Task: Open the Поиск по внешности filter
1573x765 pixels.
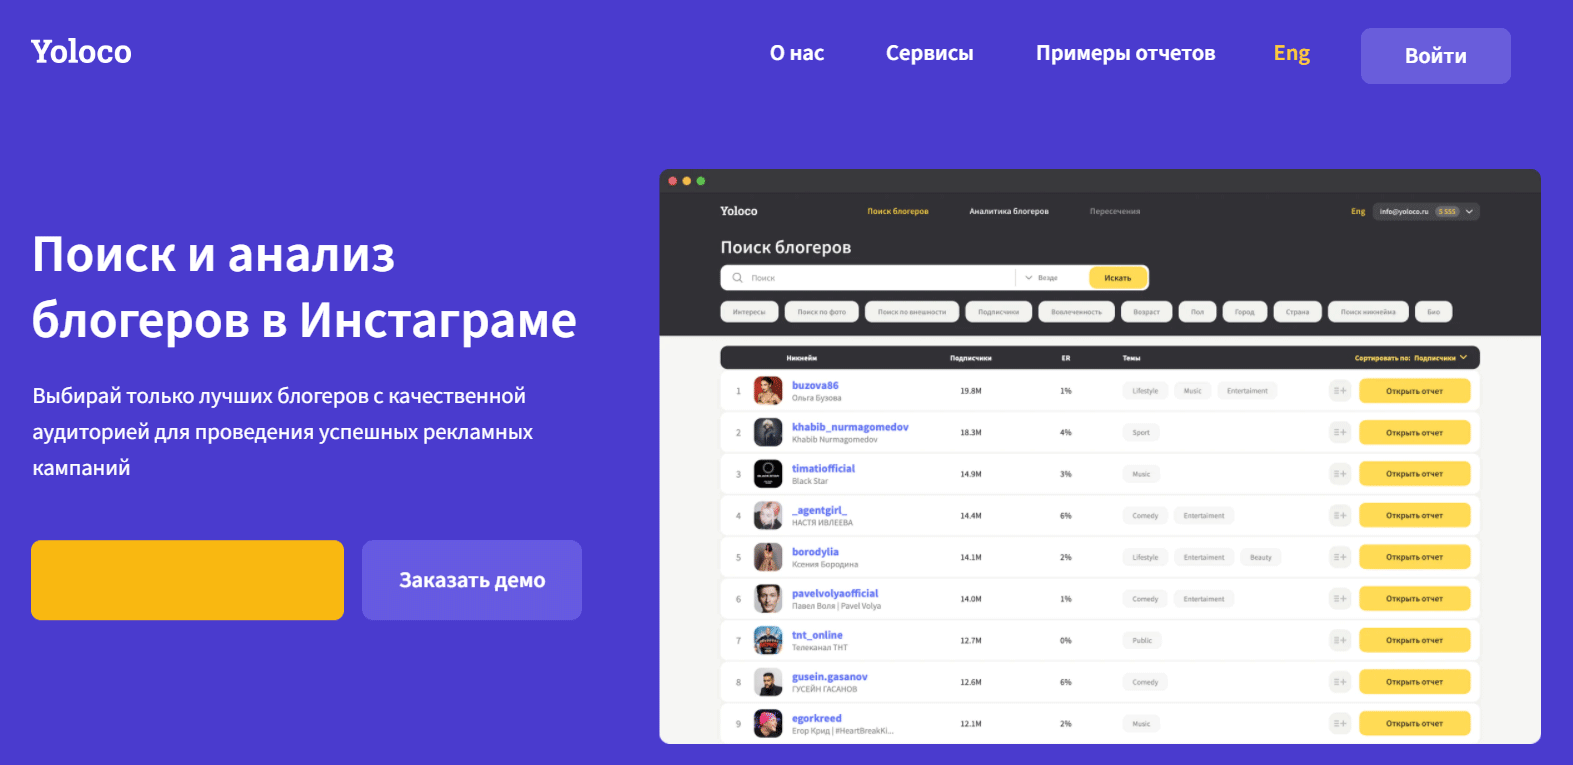Action: [912, 312]
